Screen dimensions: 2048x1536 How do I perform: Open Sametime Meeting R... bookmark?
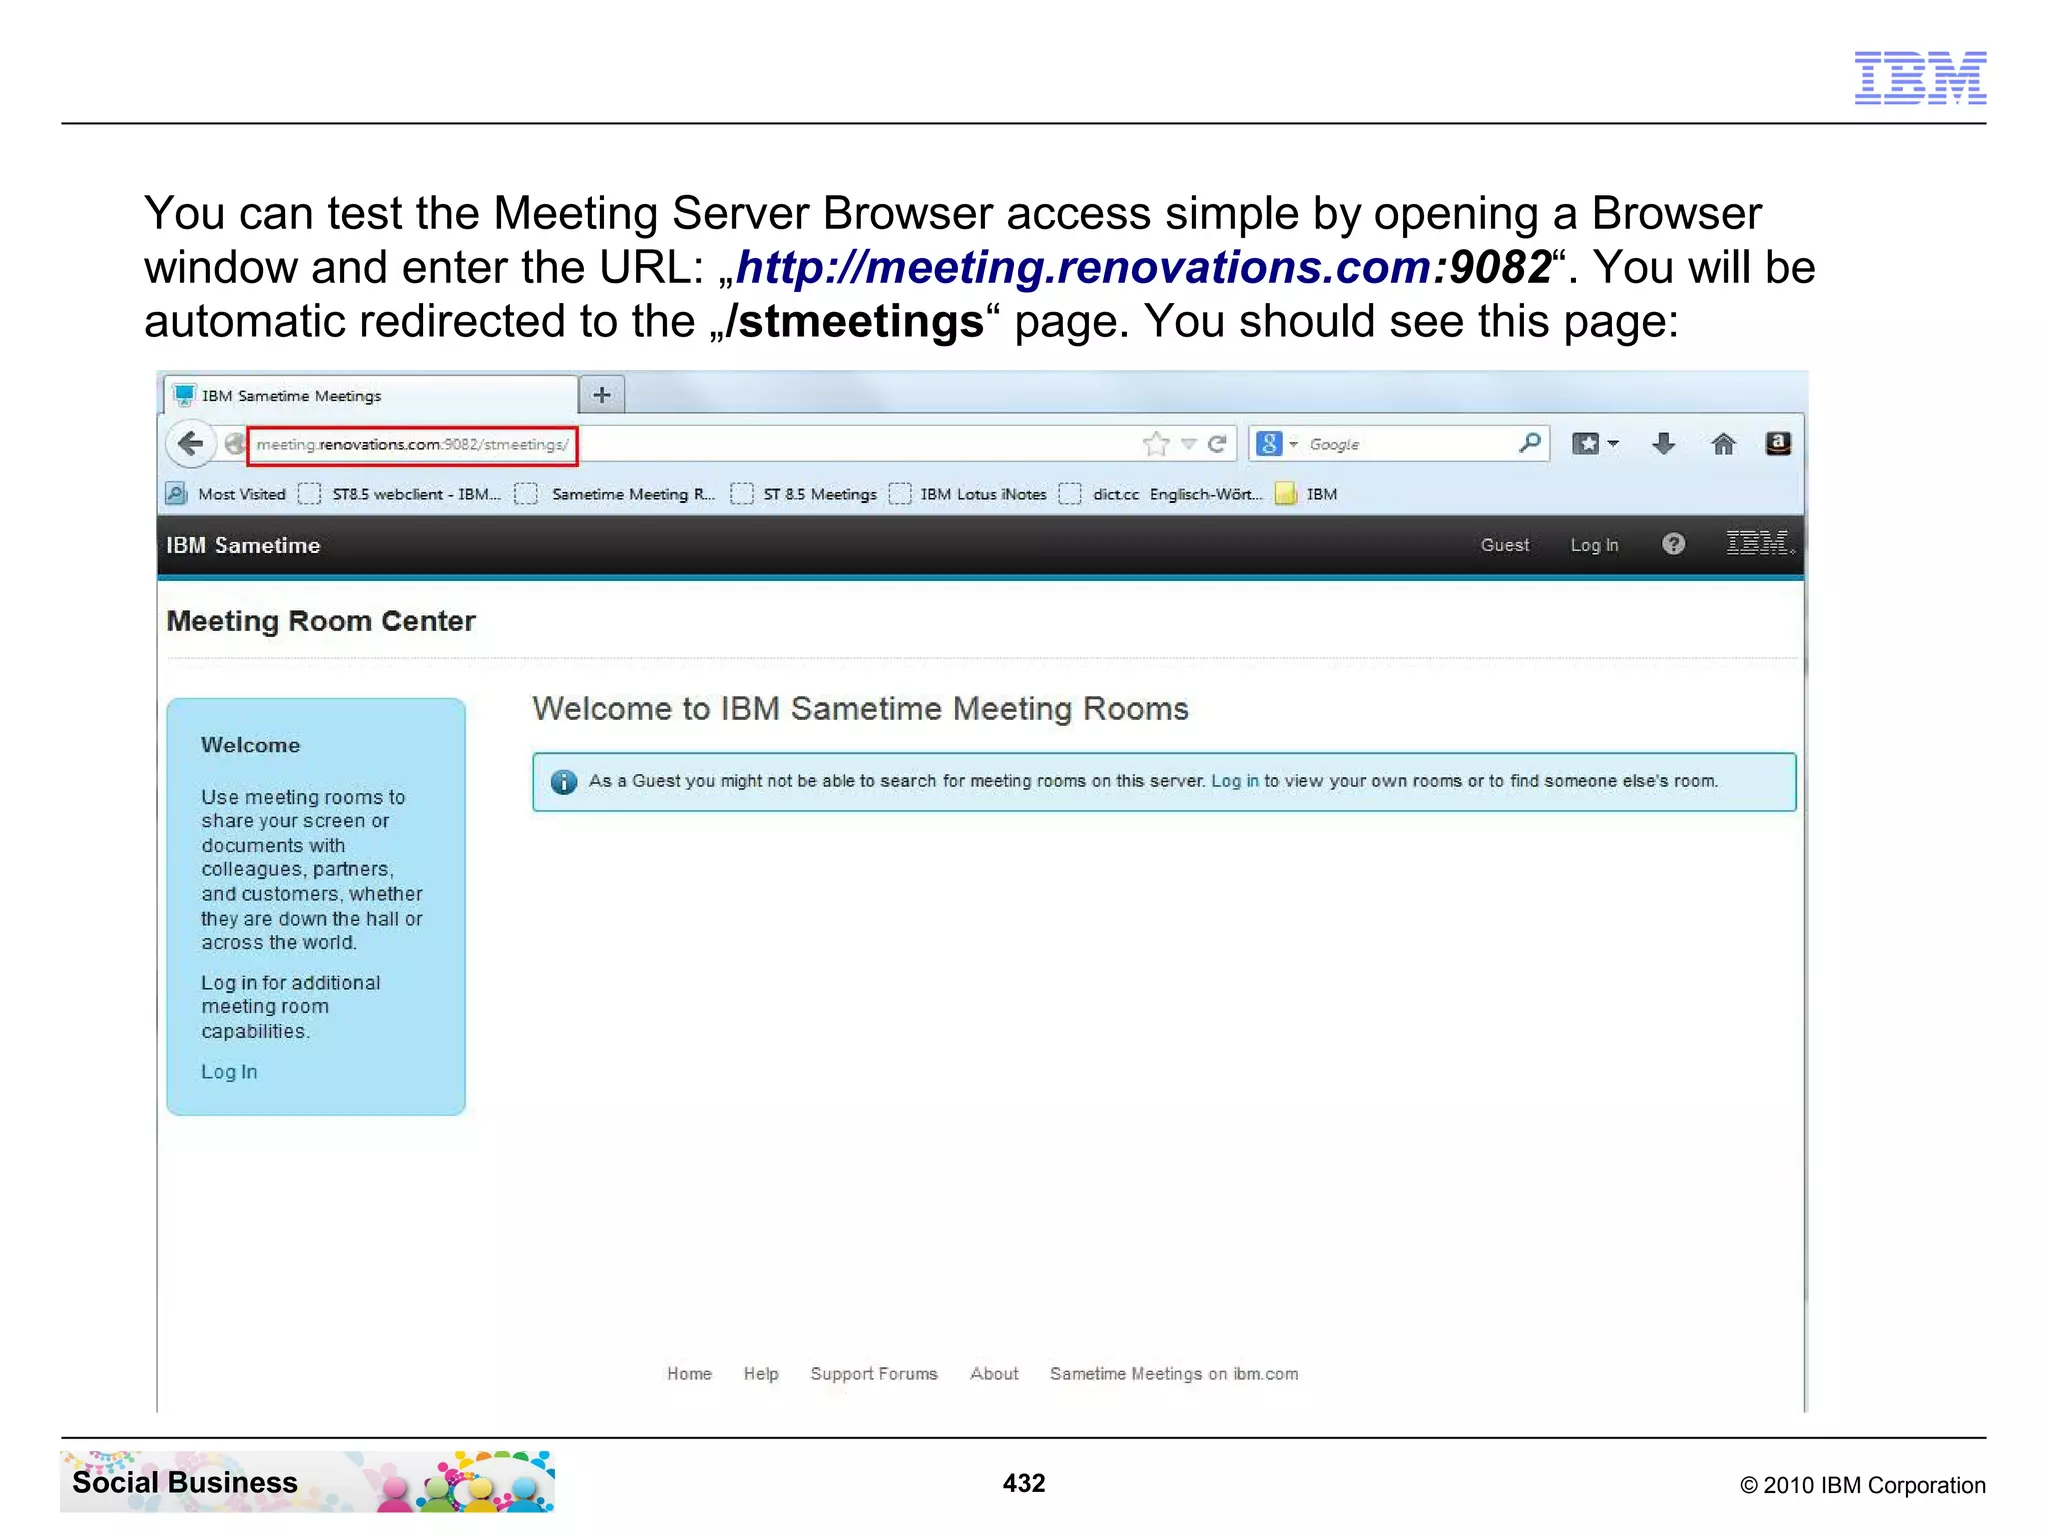coord(616,494)
